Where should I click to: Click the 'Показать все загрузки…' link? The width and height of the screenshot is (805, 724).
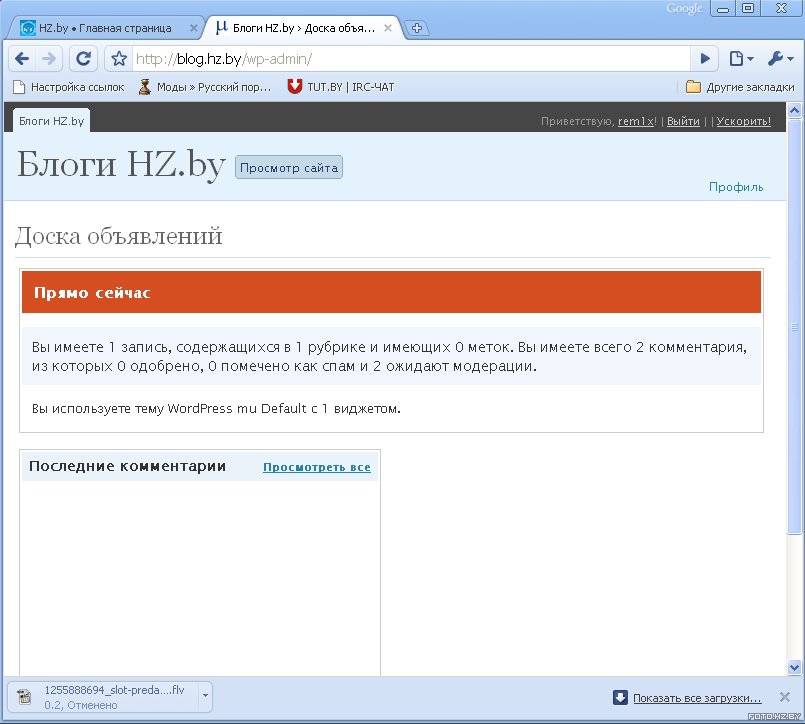(697, 698)
